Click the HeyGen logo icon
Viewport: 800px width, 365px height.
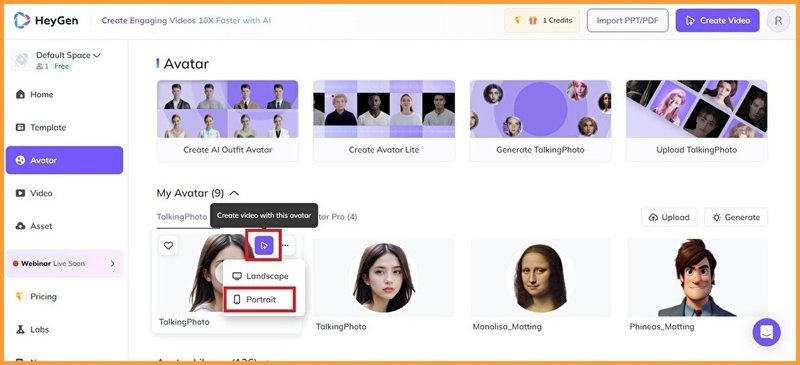(22, 20)
